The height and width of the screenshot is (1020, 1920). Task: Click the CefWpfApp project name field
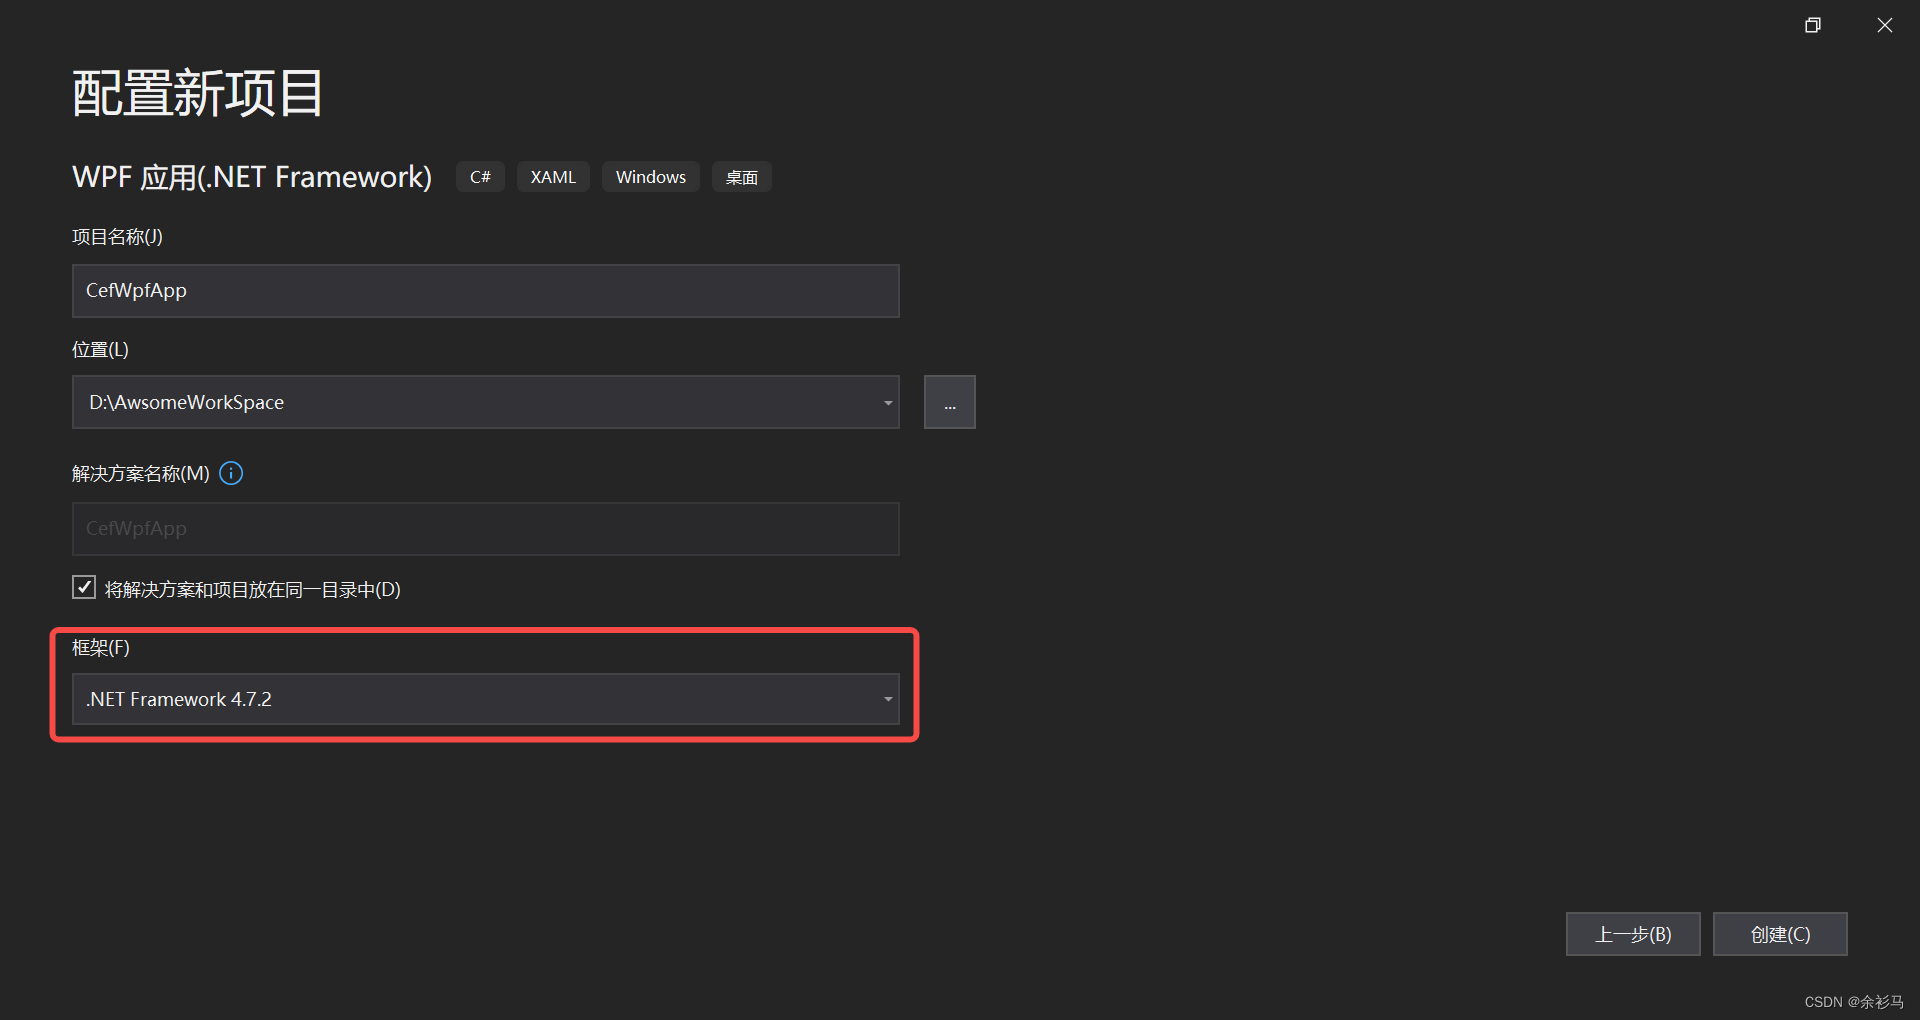485,290
